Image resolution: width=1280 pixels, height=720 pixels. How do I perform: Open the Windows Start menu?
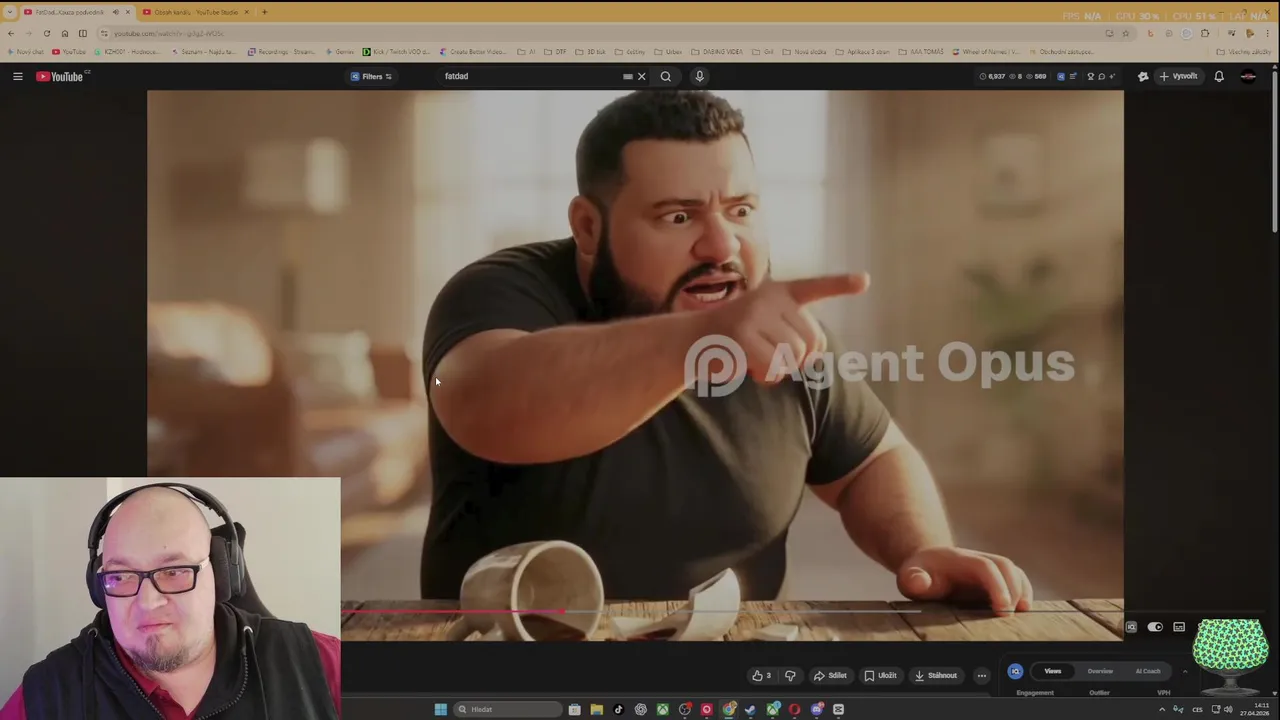coord(440,710)
